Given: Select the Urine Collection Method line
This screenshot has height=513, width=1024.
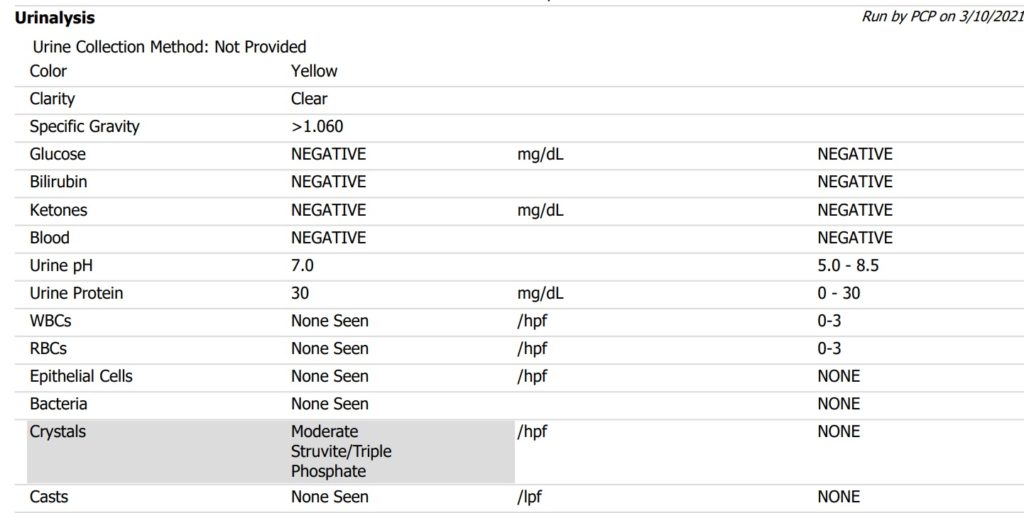Looking at the screenshot, I should (169, 47).
